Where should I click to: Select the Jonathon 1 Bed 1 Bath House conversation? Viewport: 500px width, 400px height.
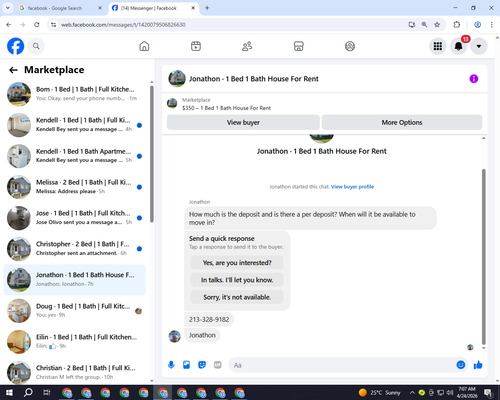[74, 280]
